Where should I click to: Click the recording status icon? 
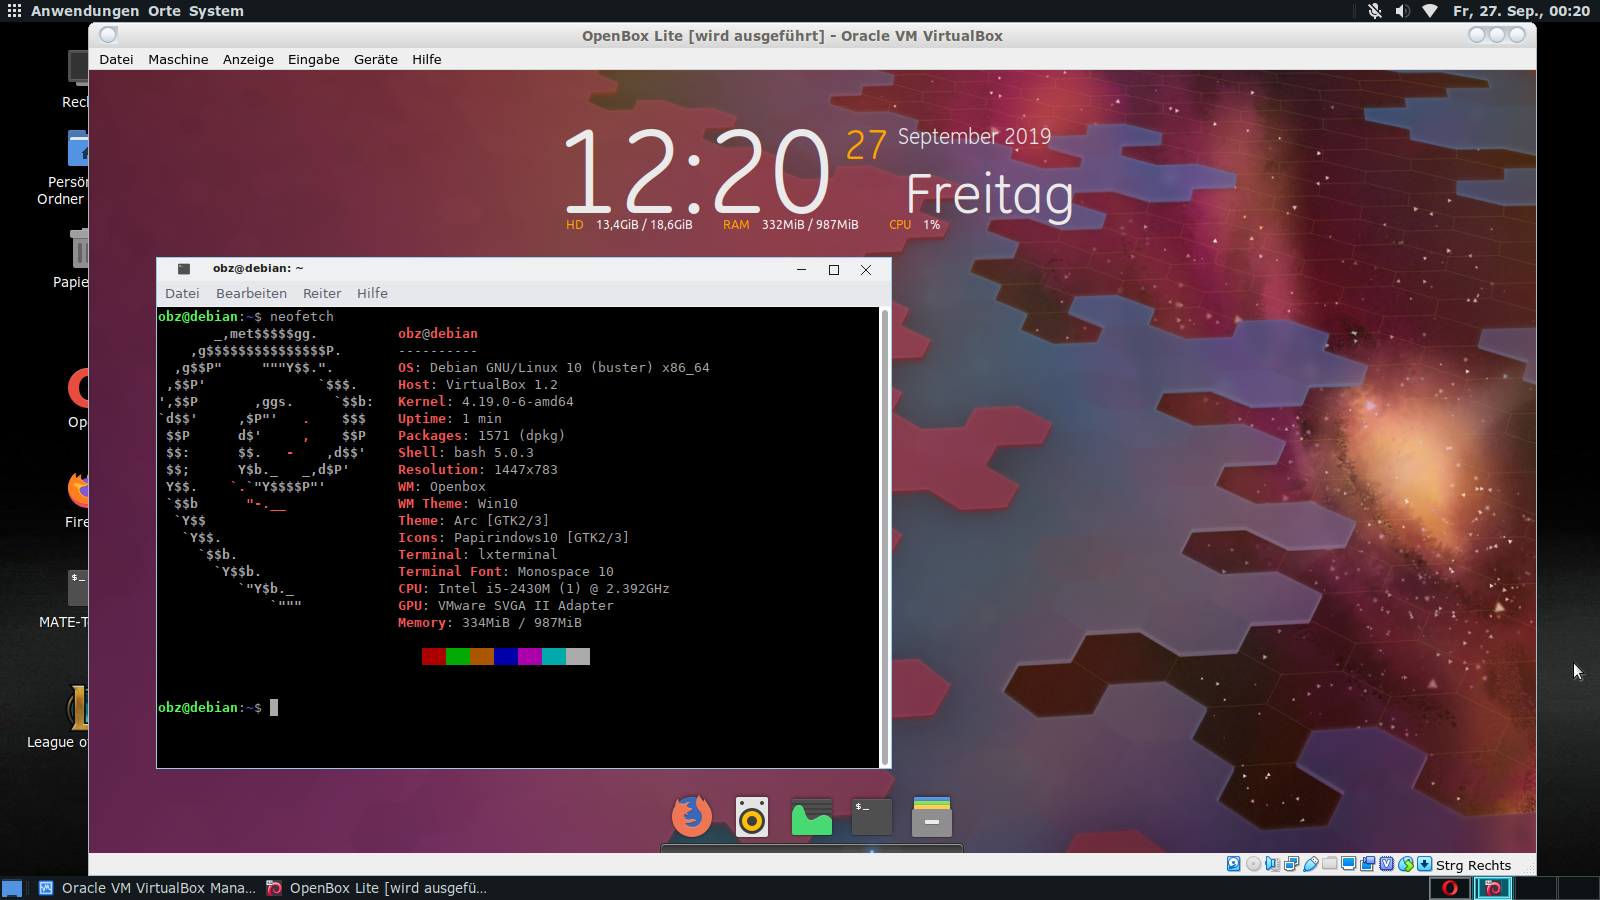coord(1367,864)
